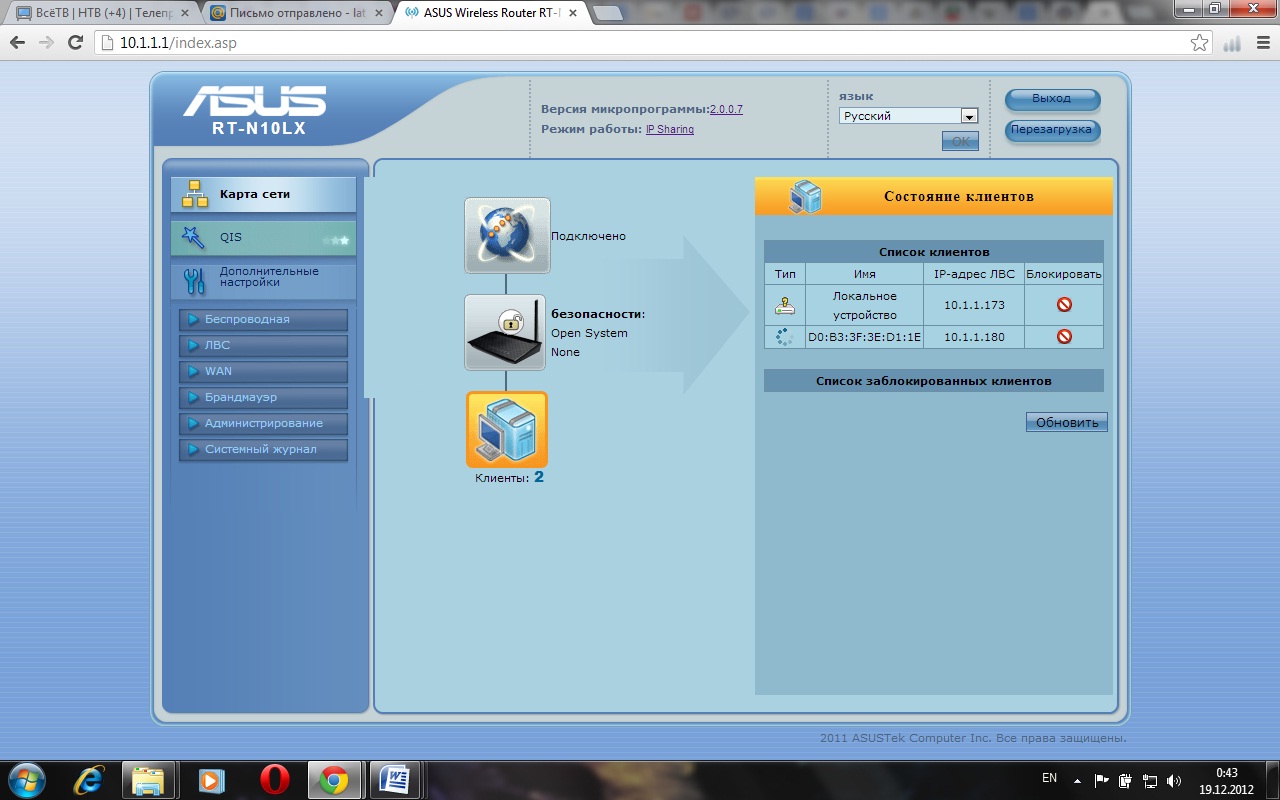Expand the Брандмауэр menu section
Image resolution: width=1280 pixels, height=800 pixels.
tap(263, 398)
